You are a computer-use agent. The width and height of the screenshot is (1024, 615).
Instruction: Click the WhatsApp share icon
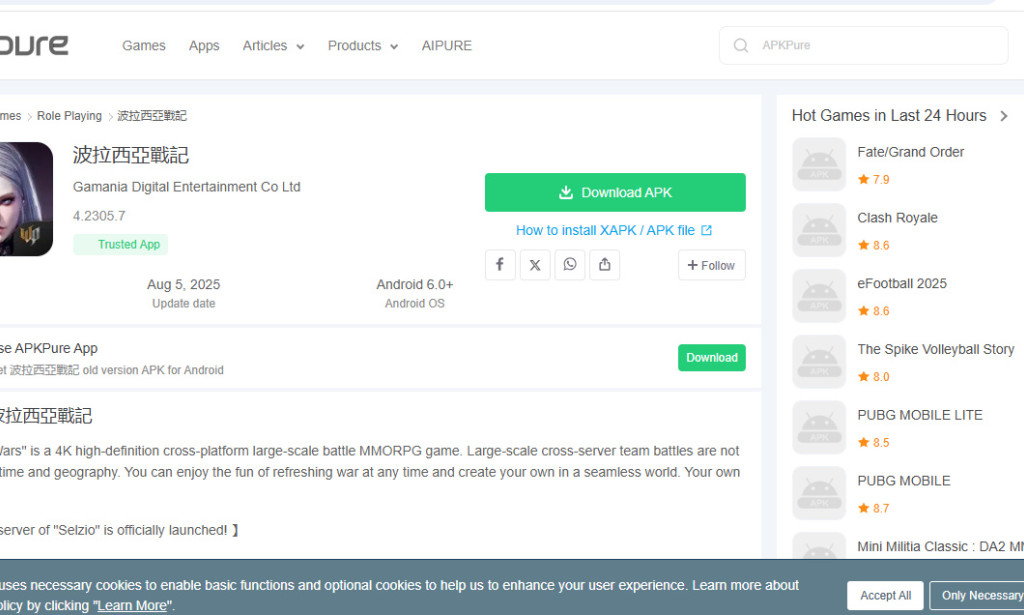(570, 264)
